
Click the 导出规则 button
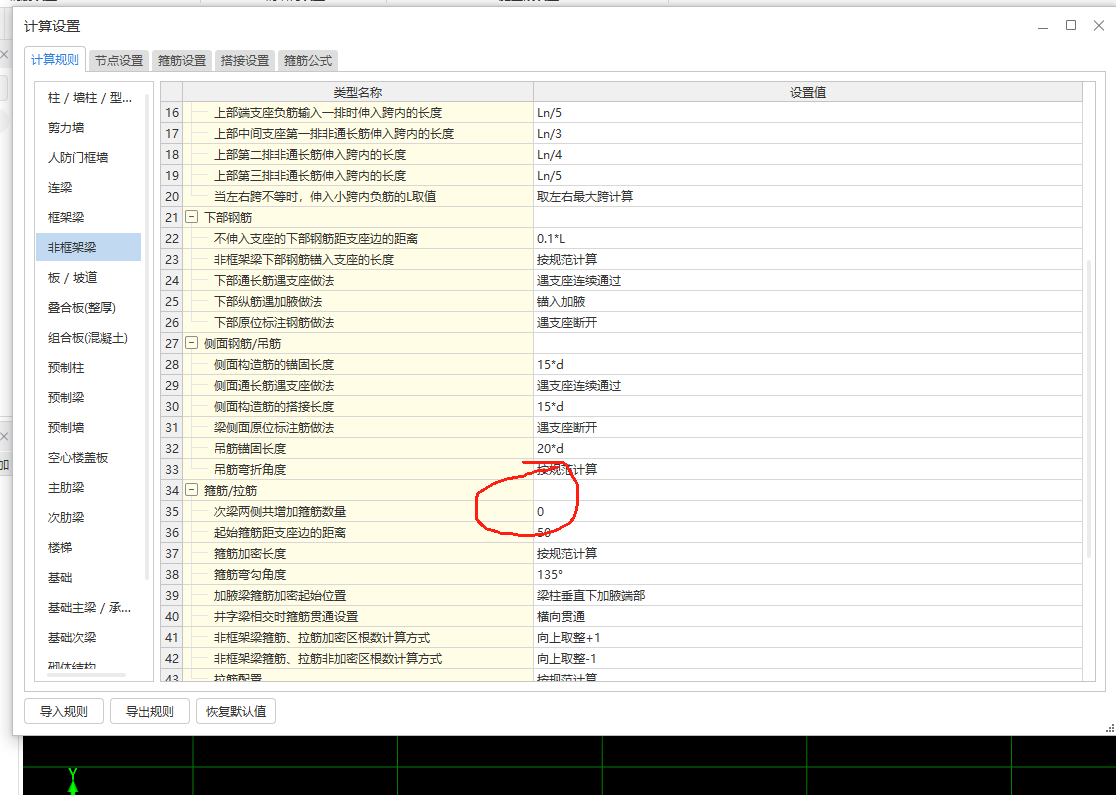pos(149,711)
